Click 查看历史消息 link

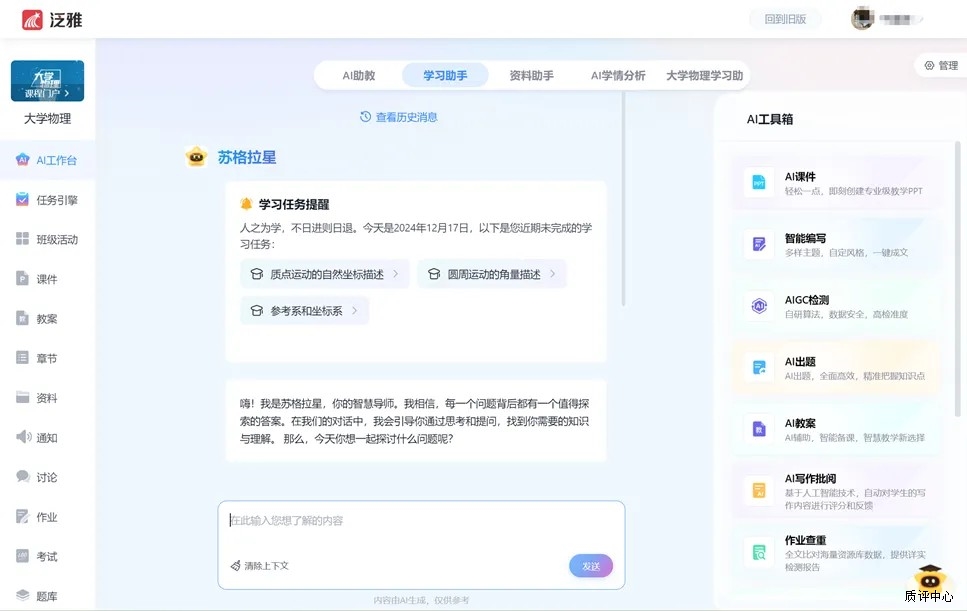399,117
